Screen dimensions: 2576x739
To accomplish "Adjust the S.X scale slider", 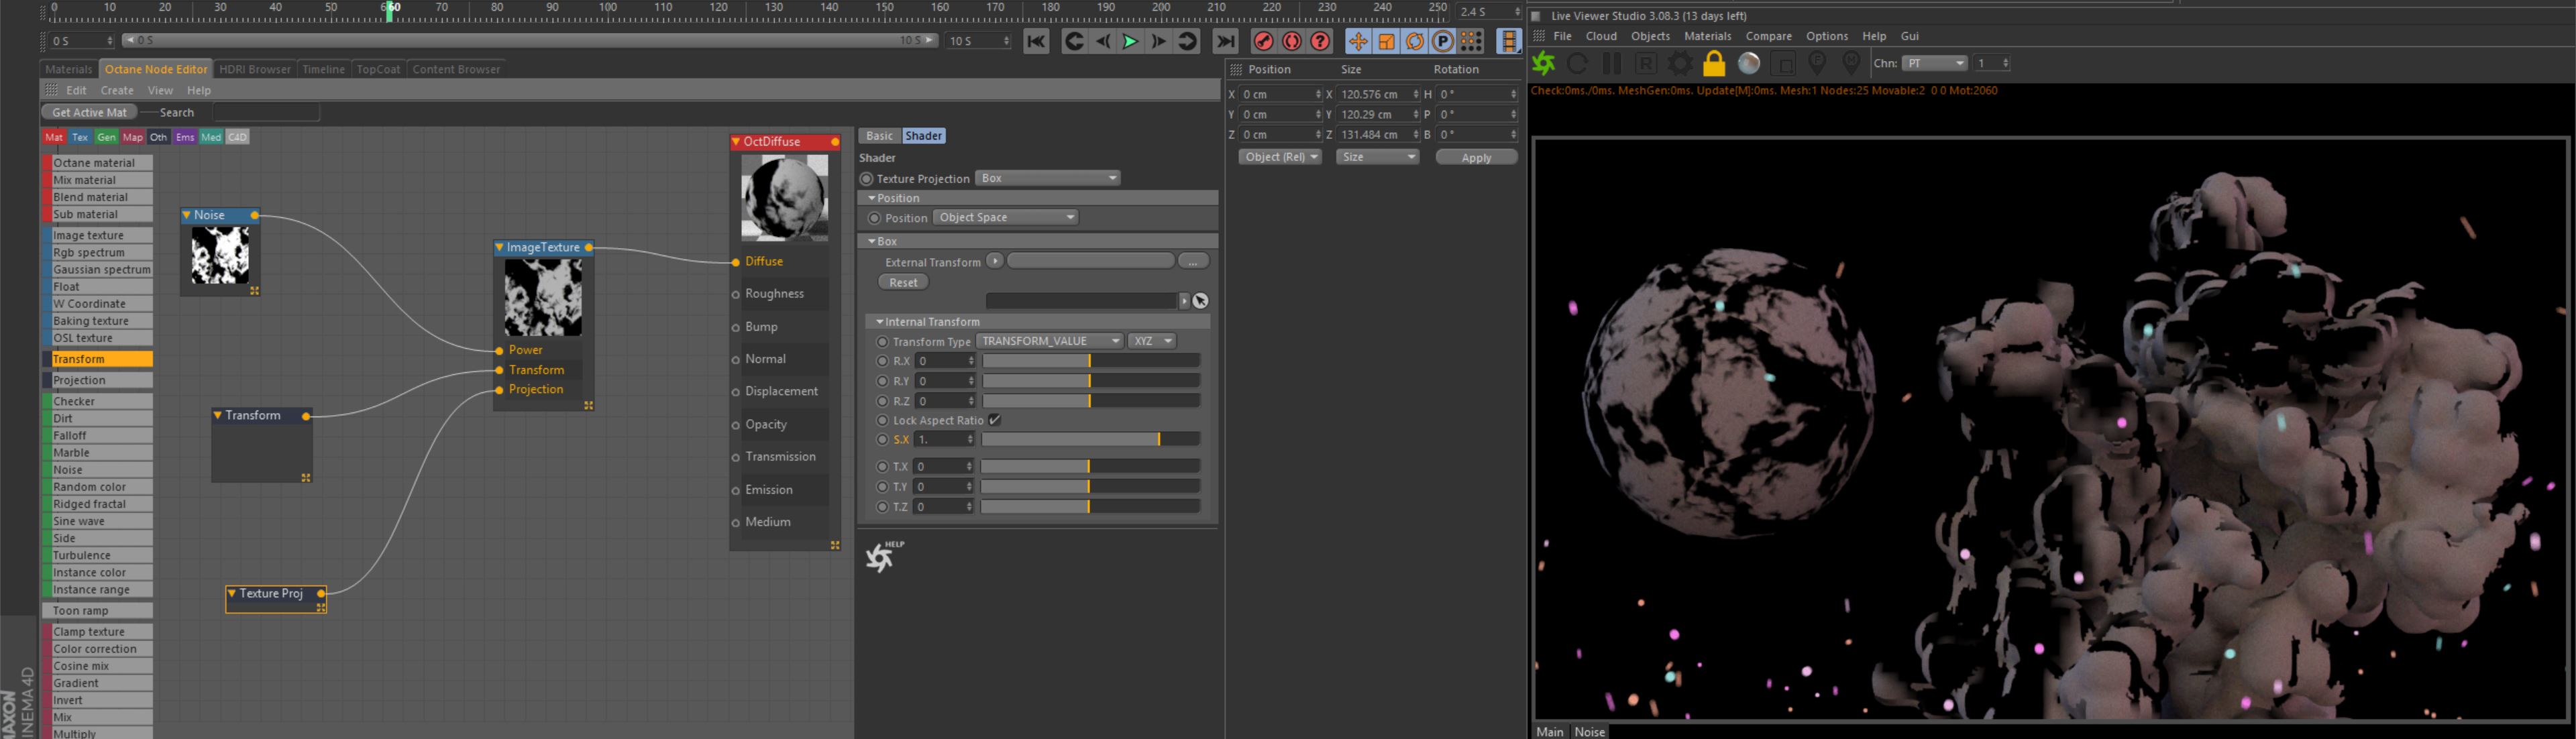I will (1090, 439).
